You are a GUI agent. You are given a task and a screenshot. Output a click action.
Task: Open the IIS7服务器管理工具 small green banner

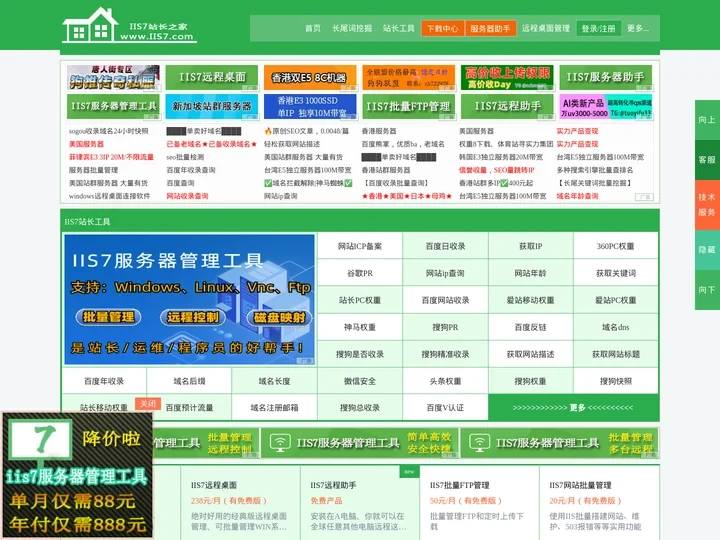(x=113, y=107)
